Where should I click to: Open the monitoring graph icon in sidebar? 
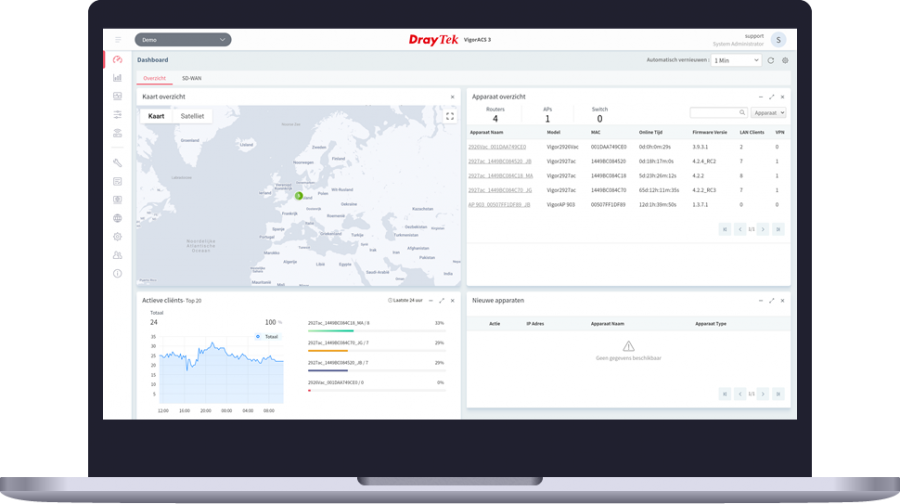click(118, 96)
